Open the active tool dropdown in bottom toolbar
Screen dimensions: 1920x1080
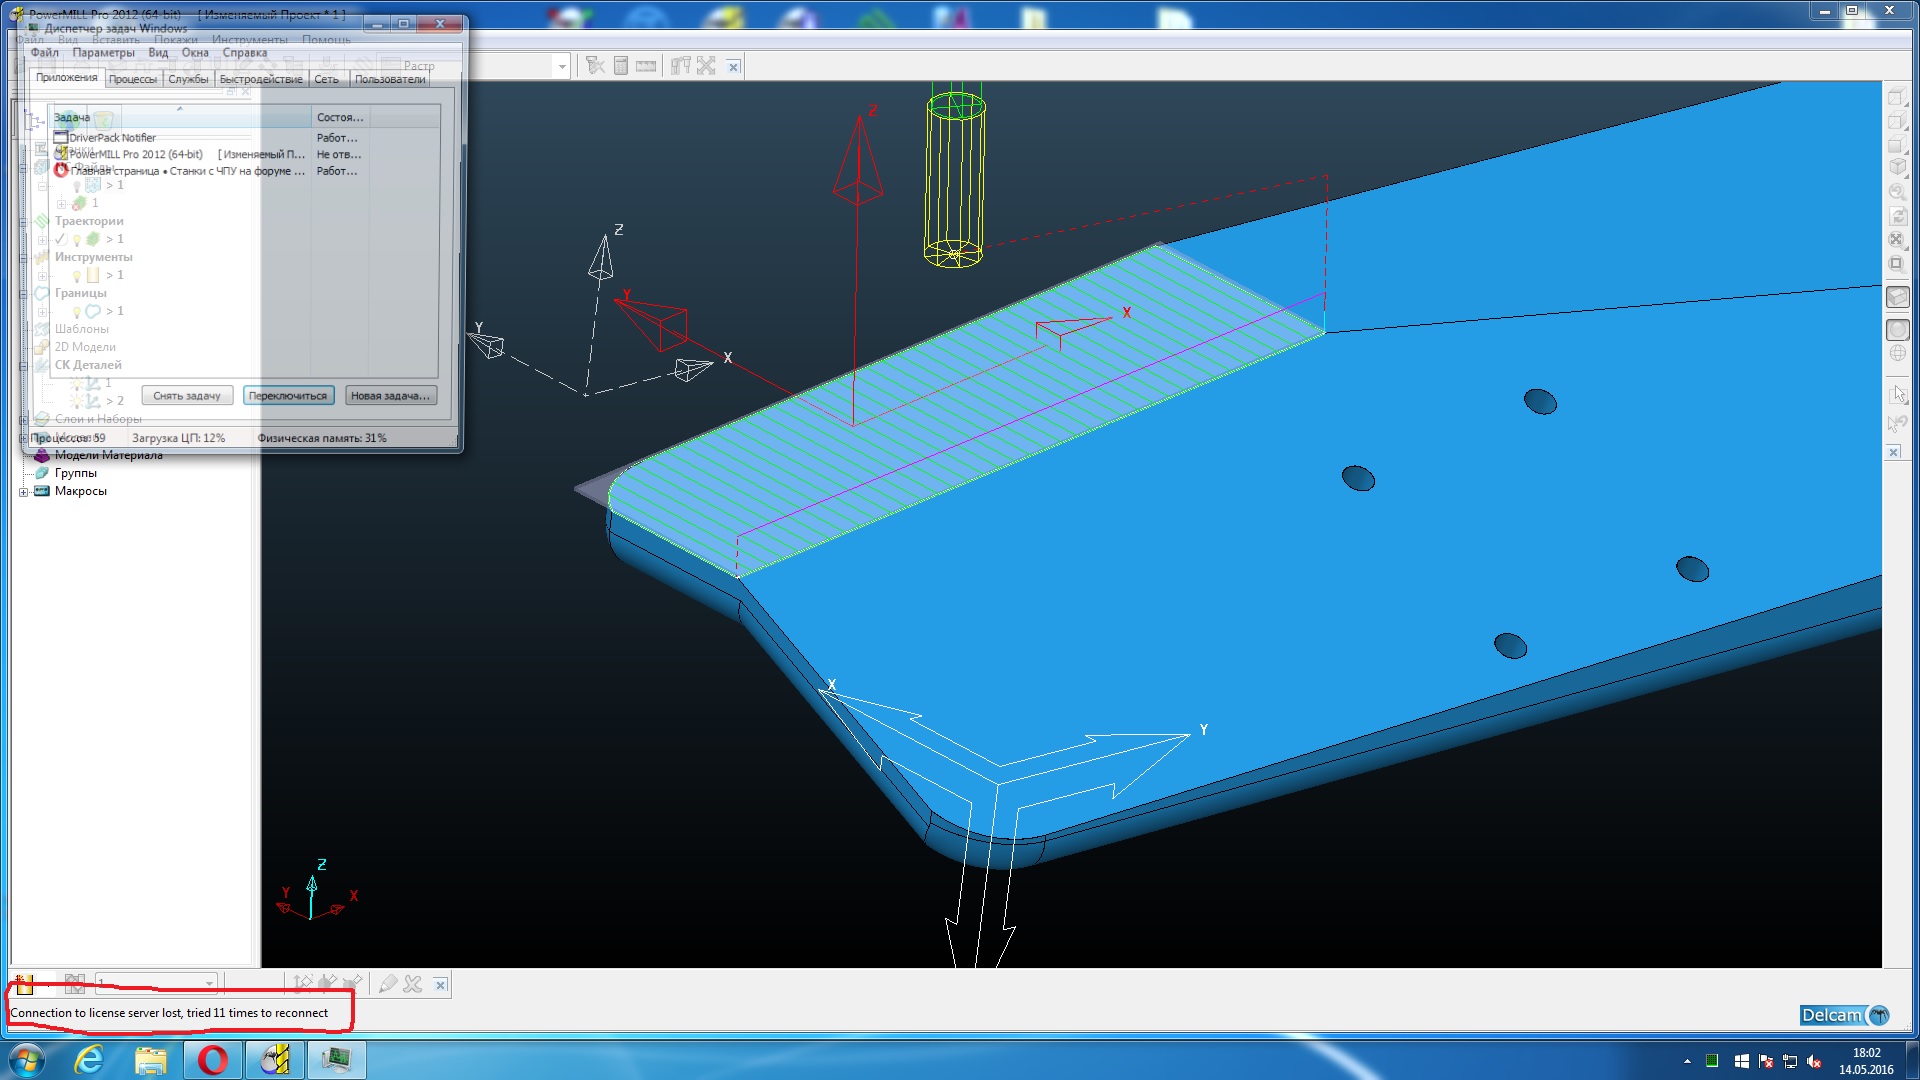209,984
